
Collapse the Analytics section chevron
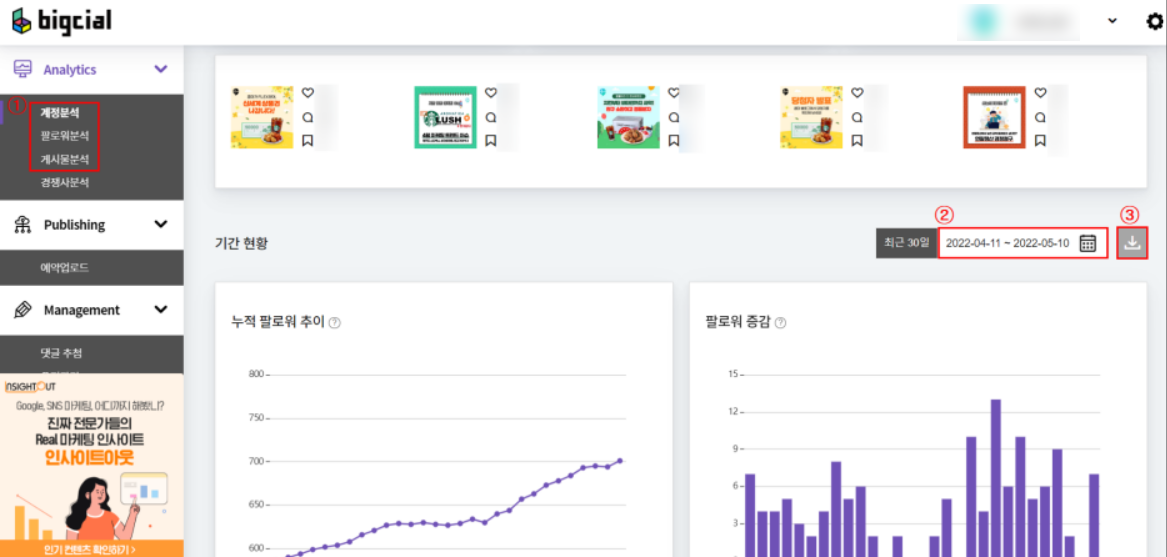[x=161, y=69]
